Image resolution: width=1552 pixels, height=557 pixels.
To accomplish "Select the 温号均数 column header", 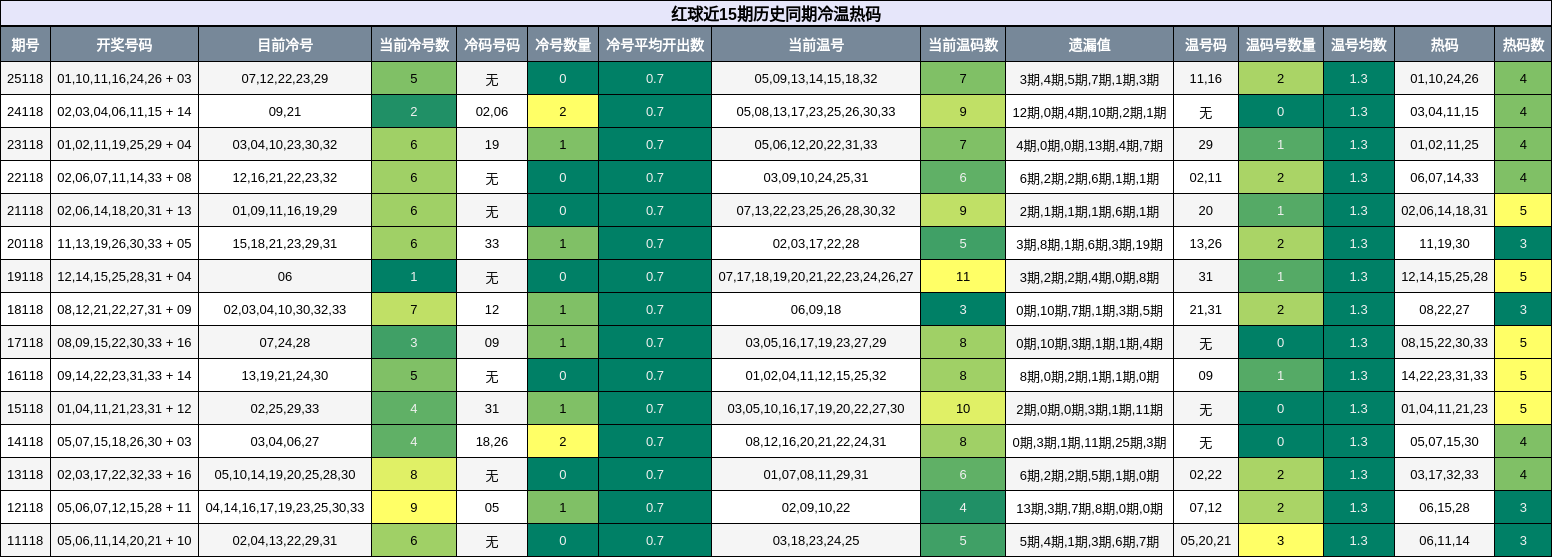I will [x=1359, y=45].
